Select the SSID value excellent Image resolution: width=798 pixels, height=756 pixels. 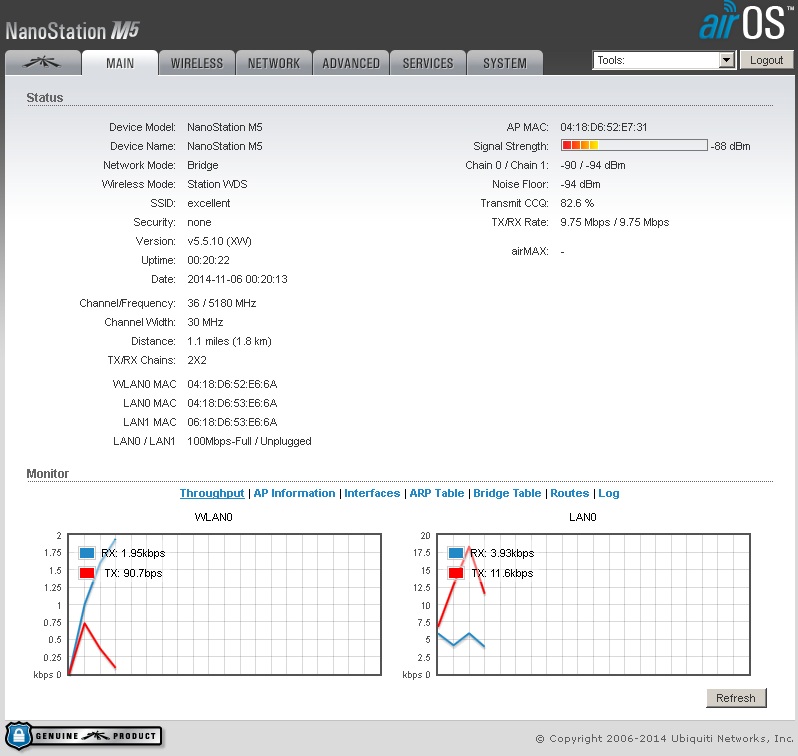click(x=209, y=203)
